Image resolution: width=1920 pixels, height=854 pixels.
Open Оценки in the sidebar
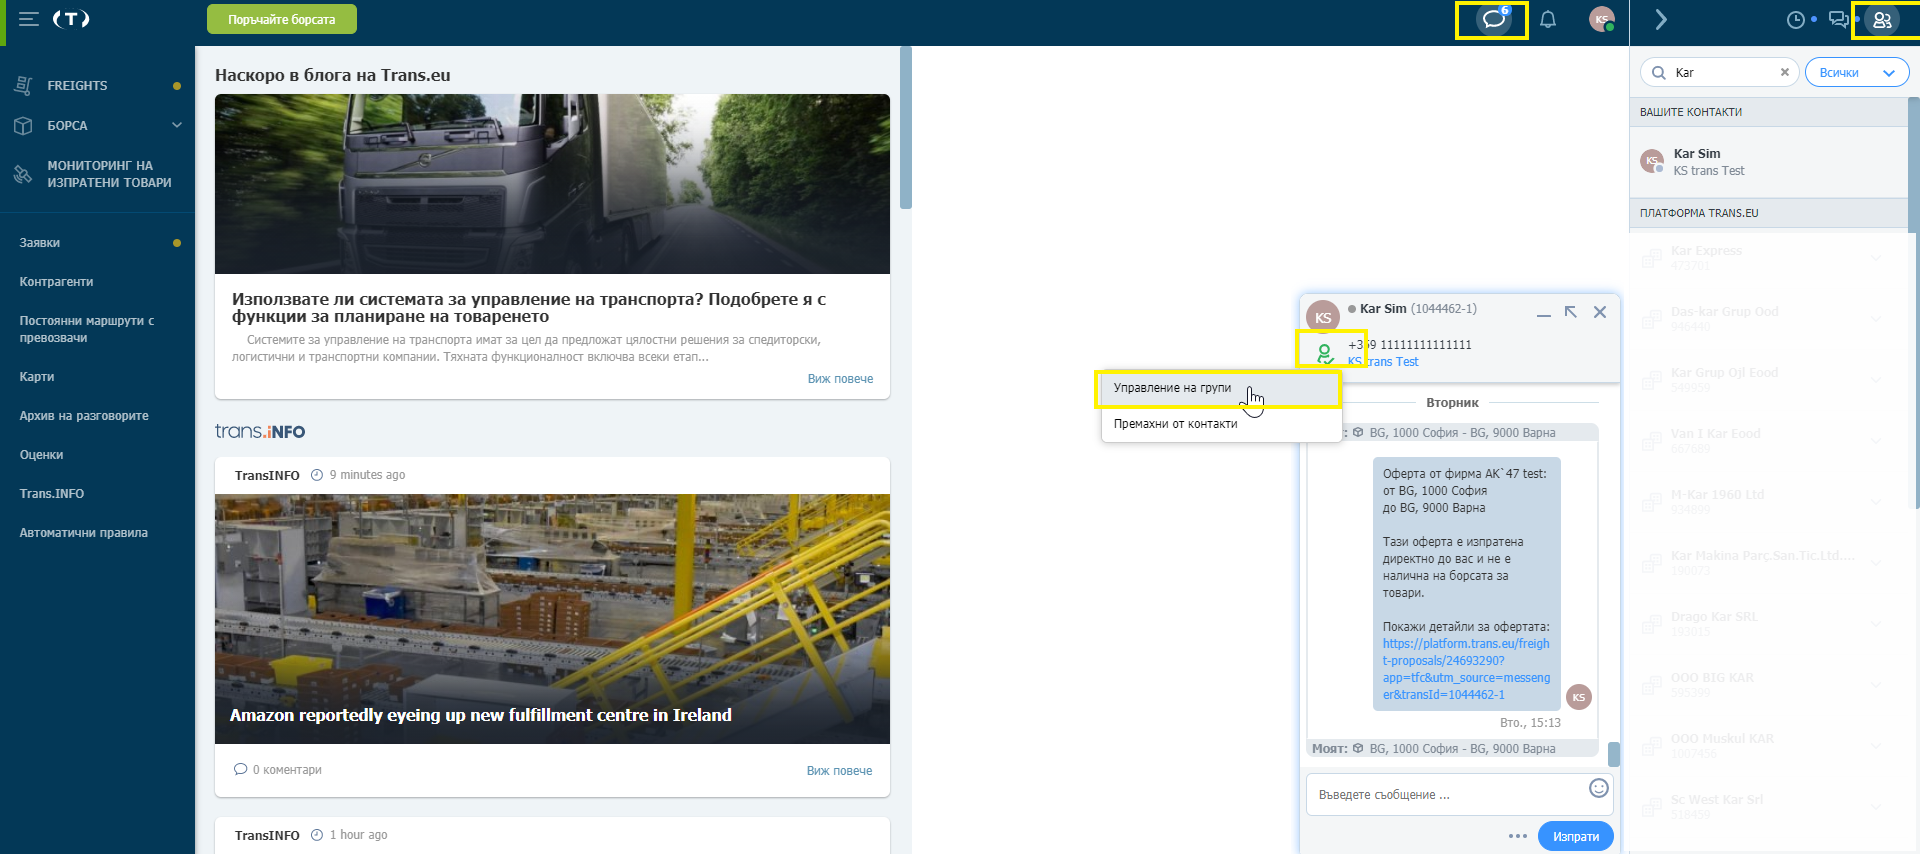41,455
